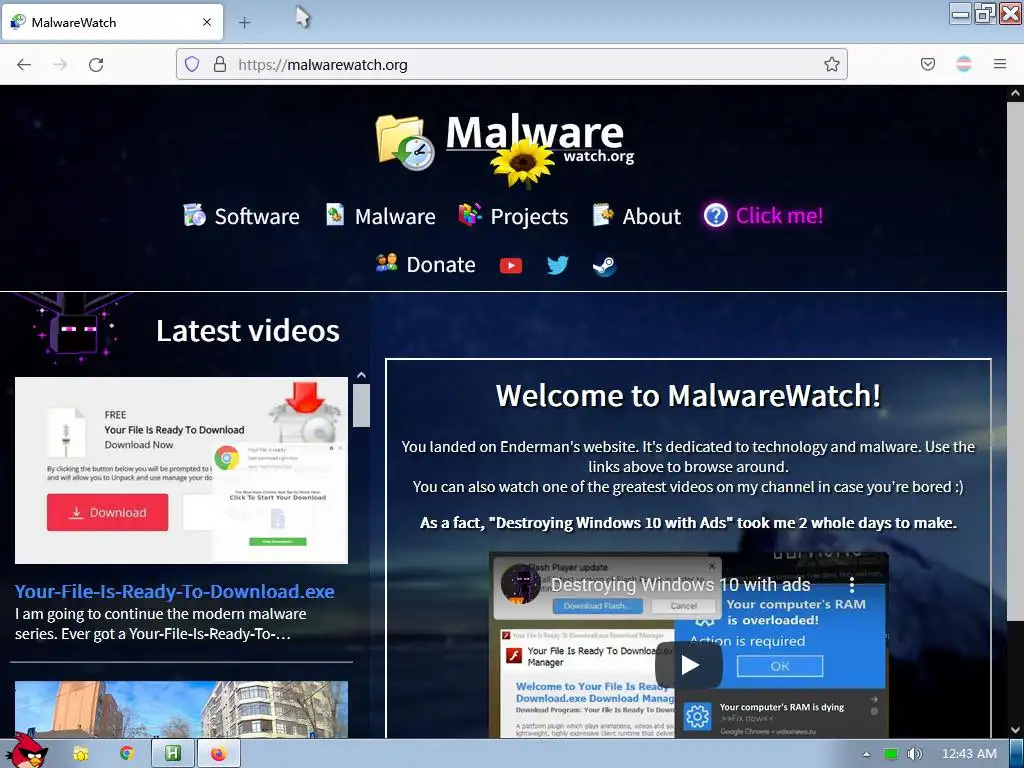
Task: Click the video channel avatar
Action: tap(520, 583)
